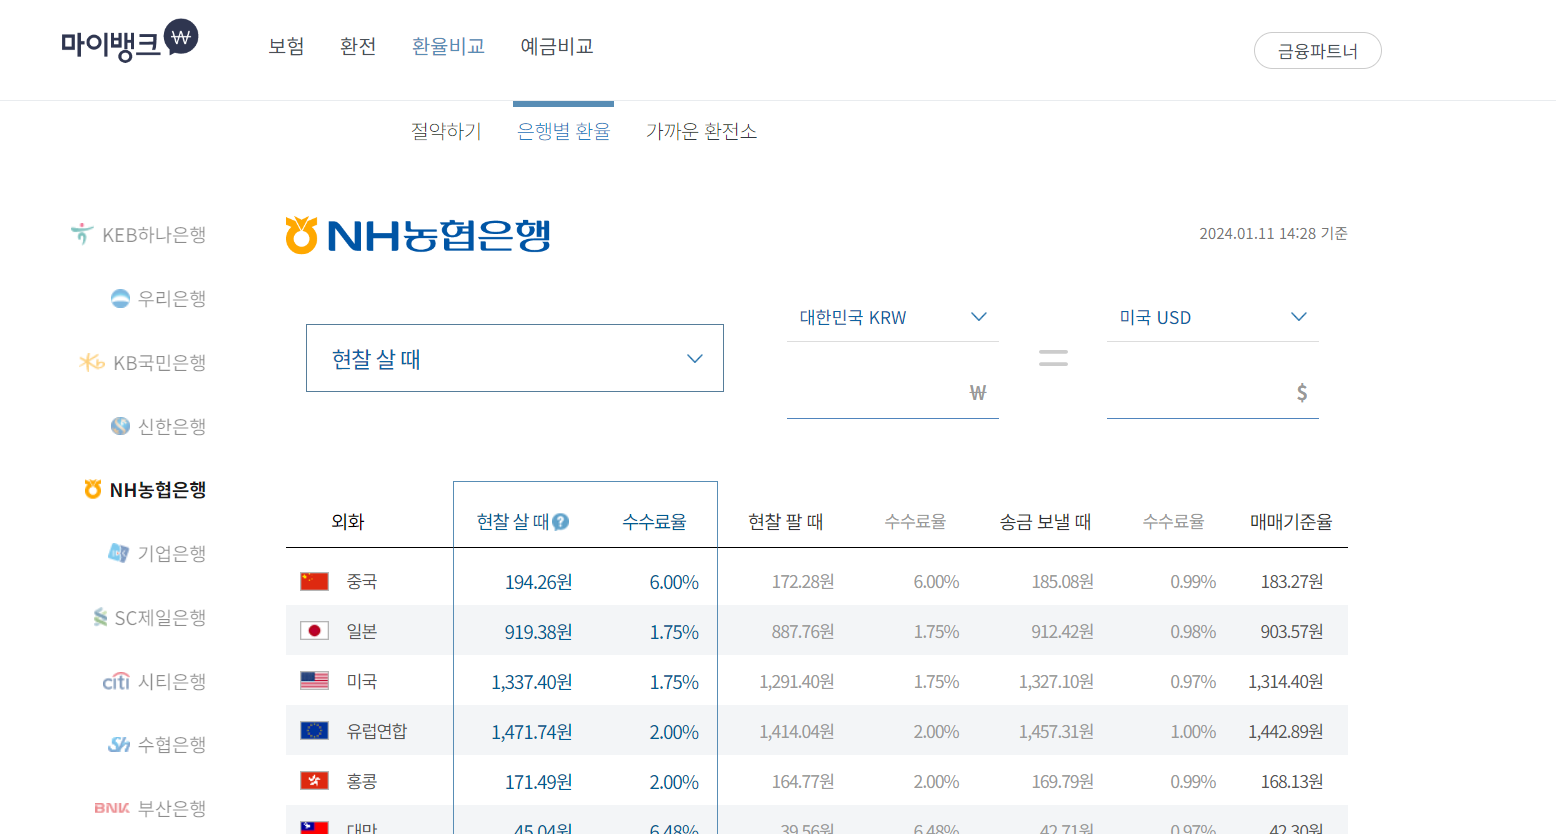The width and height of the screenshot is (1556, 834).
Task: Click the 외화 column header
Action: (348, 522)
